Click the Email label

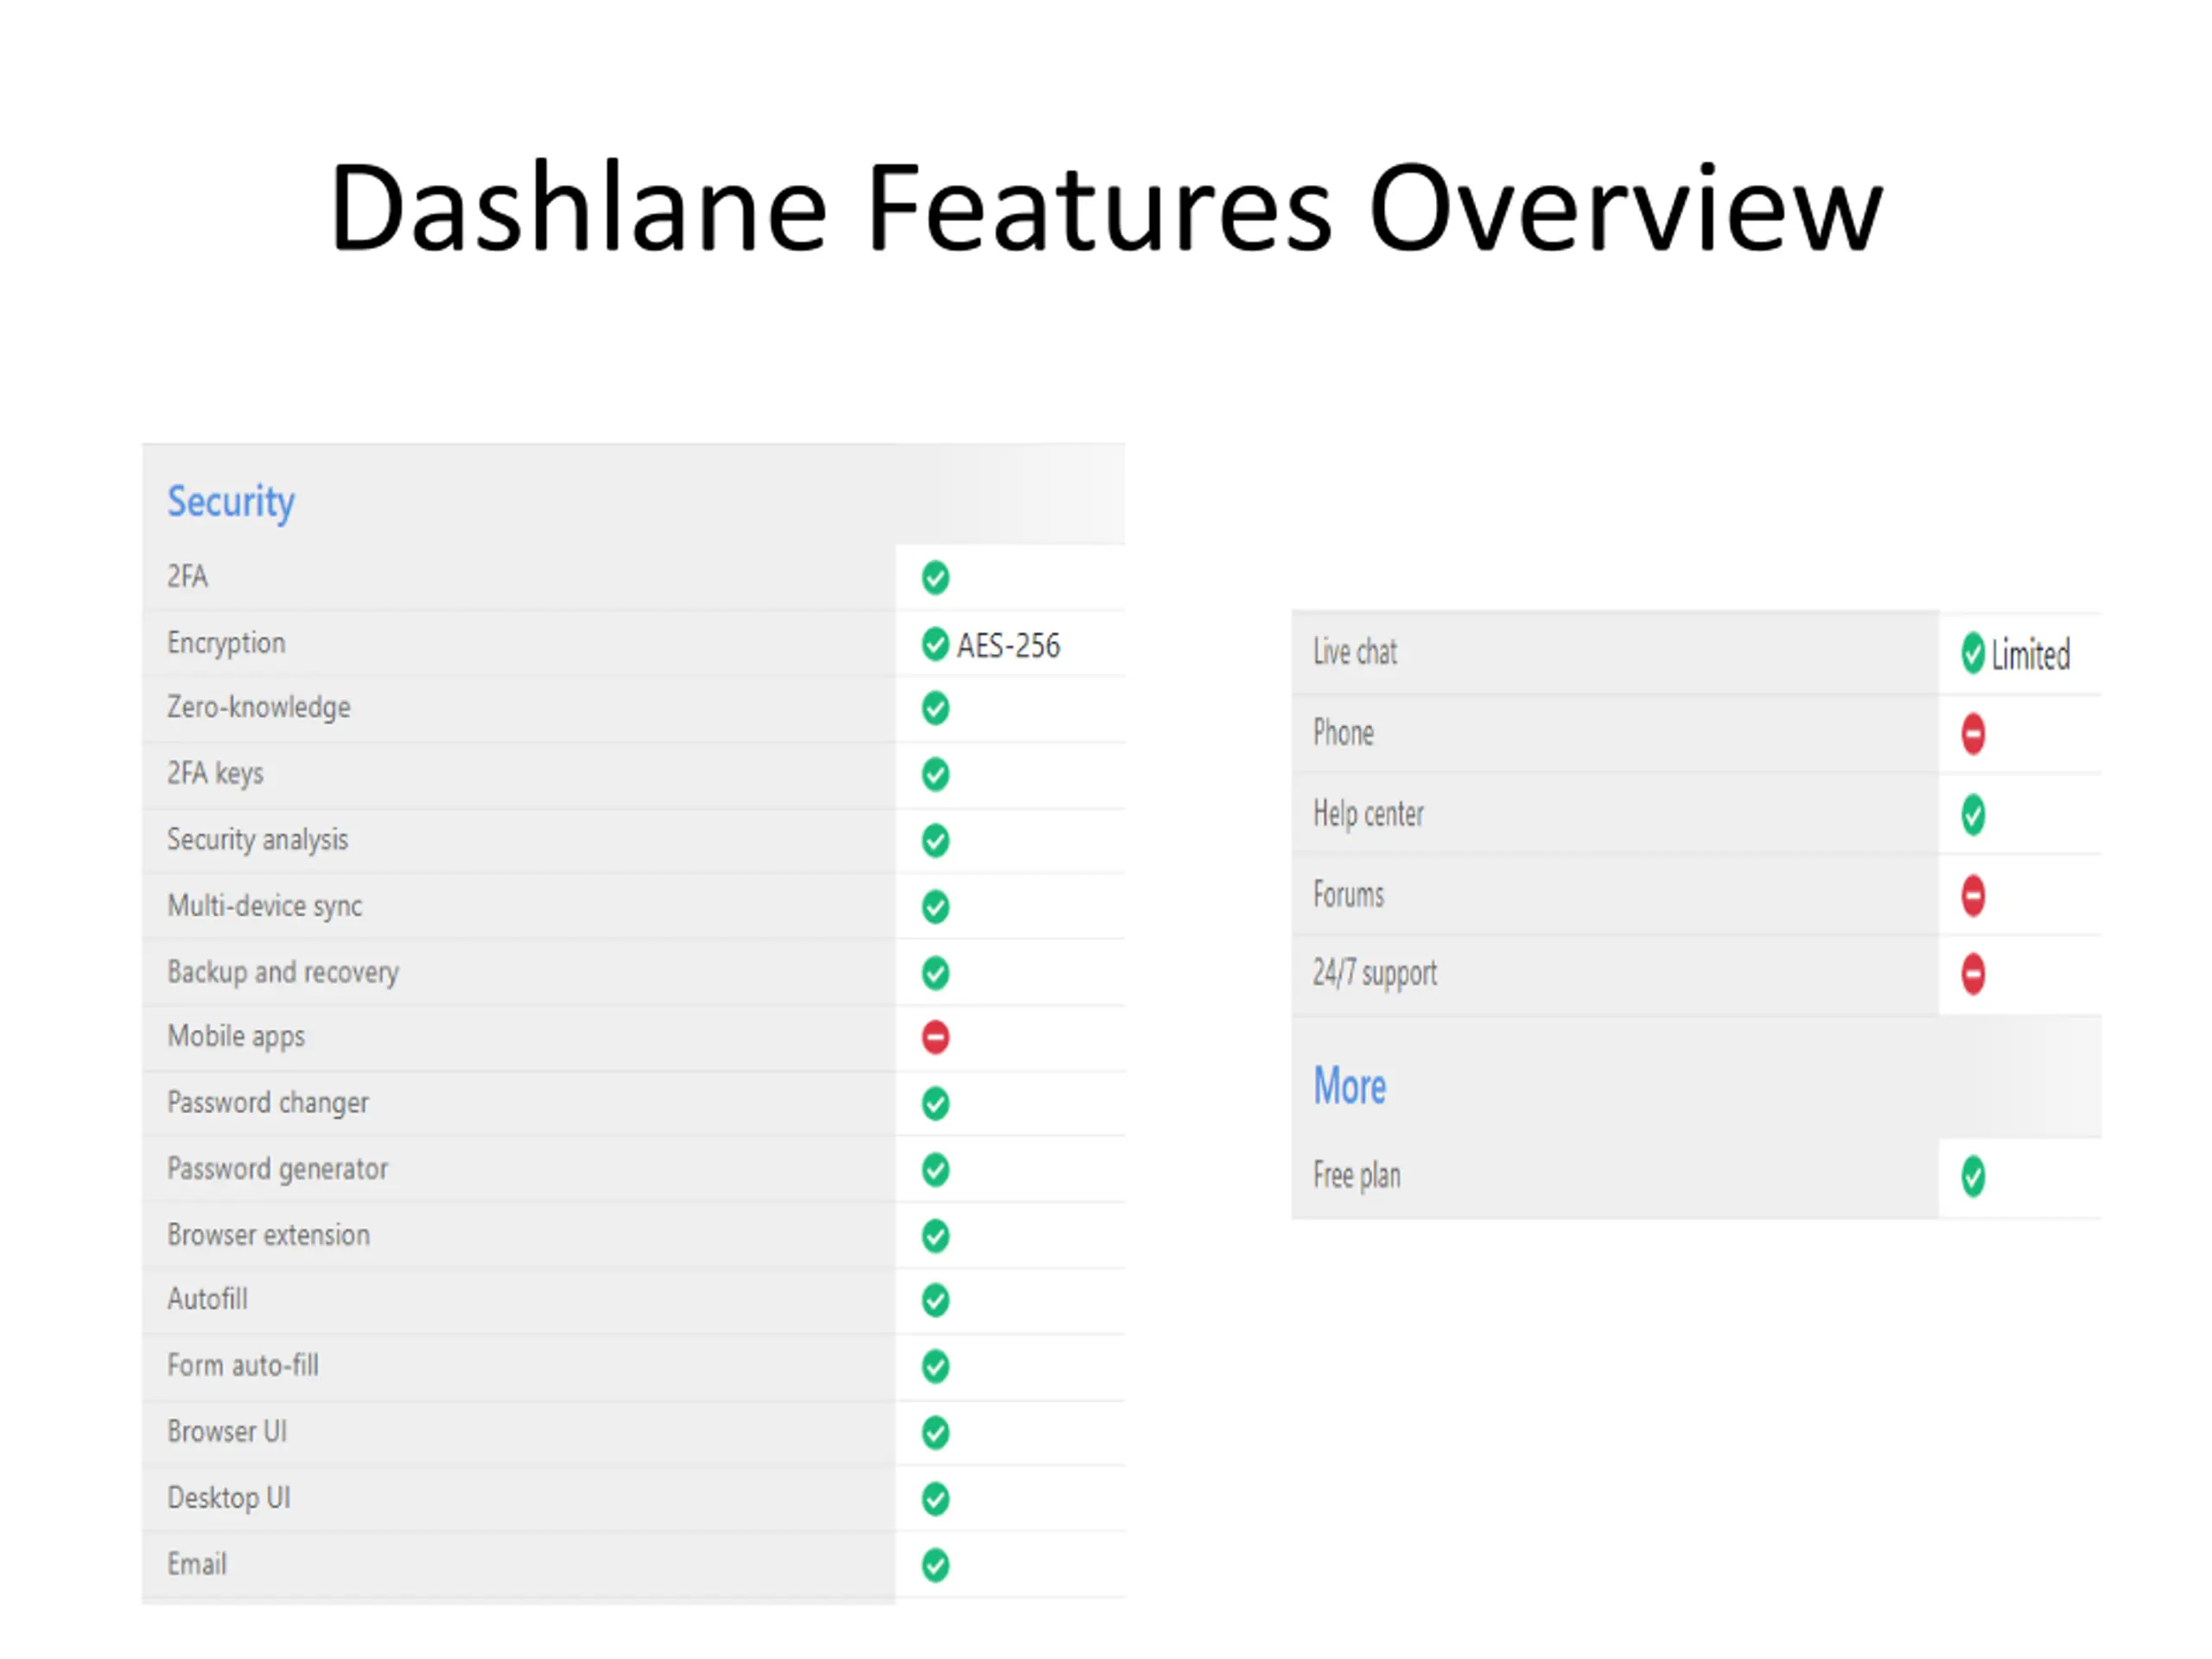tap(197, 1565)
